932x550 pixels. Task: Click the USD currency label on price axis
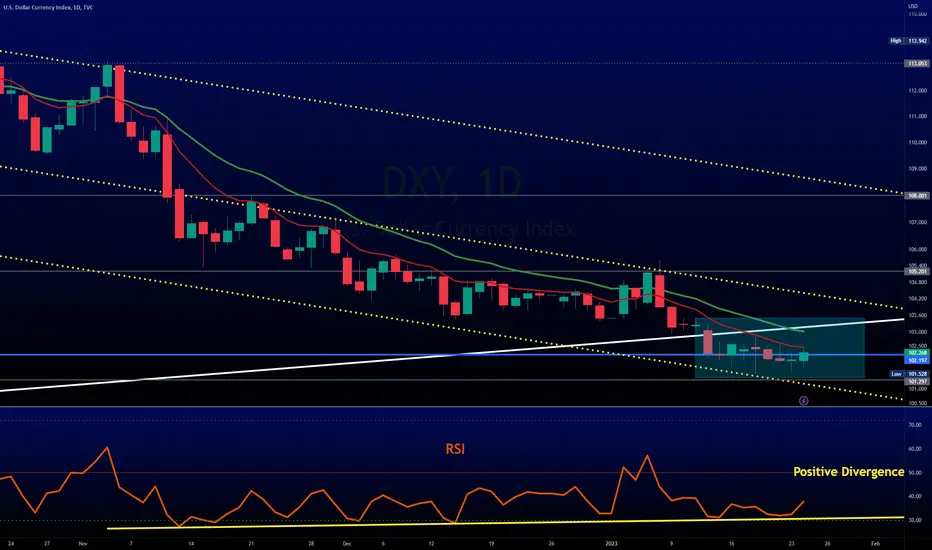[913, 6]
